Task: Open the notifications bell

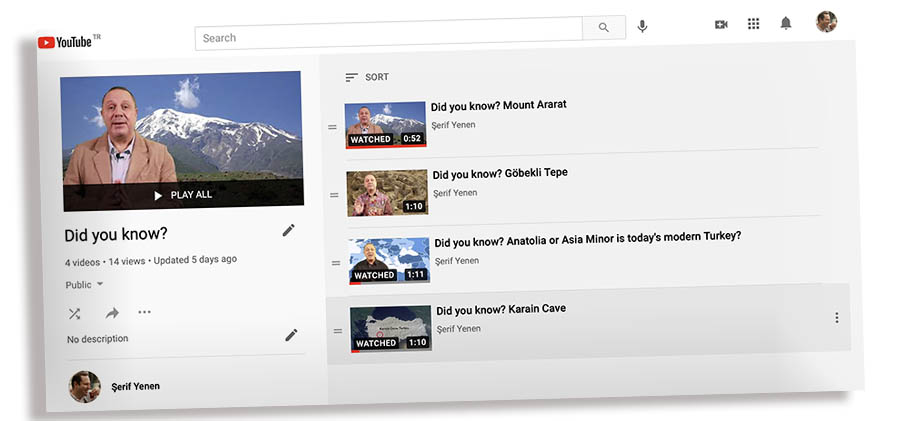Action: pyautogui.click(x=786, y=23)
